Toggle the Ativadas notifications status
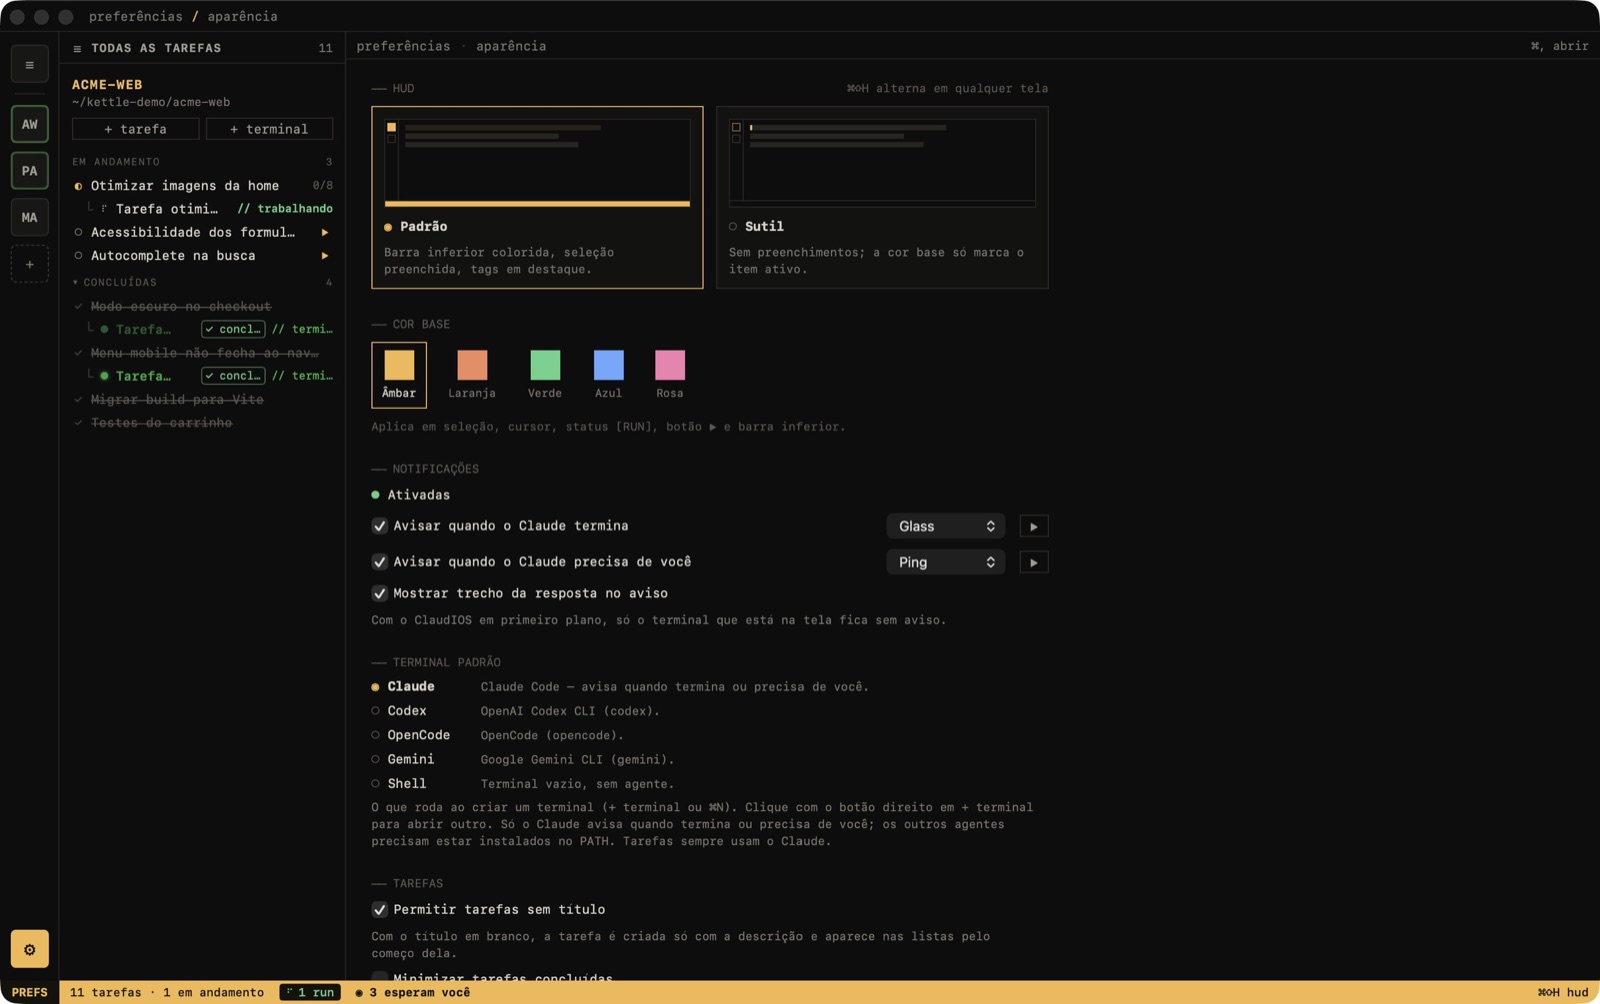 pyautogui.click(x=411, y=495)
